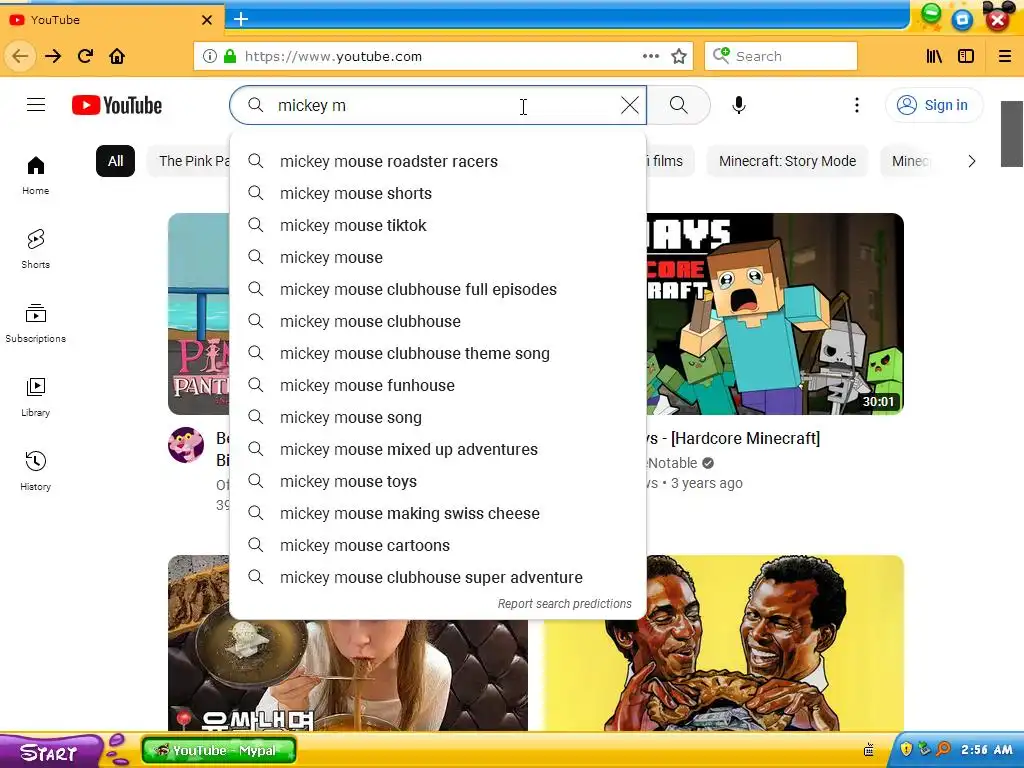Toggle the browser sidebar icon

click(x=966, y=56)
